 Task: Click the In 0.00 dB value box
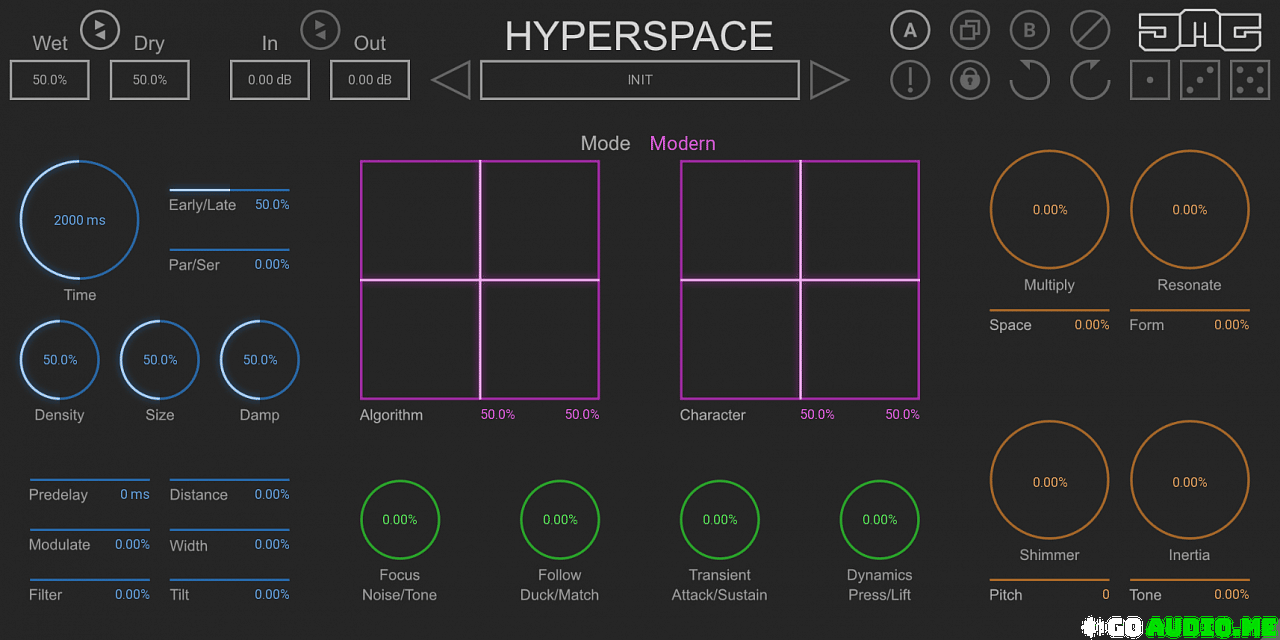point(270,80)
